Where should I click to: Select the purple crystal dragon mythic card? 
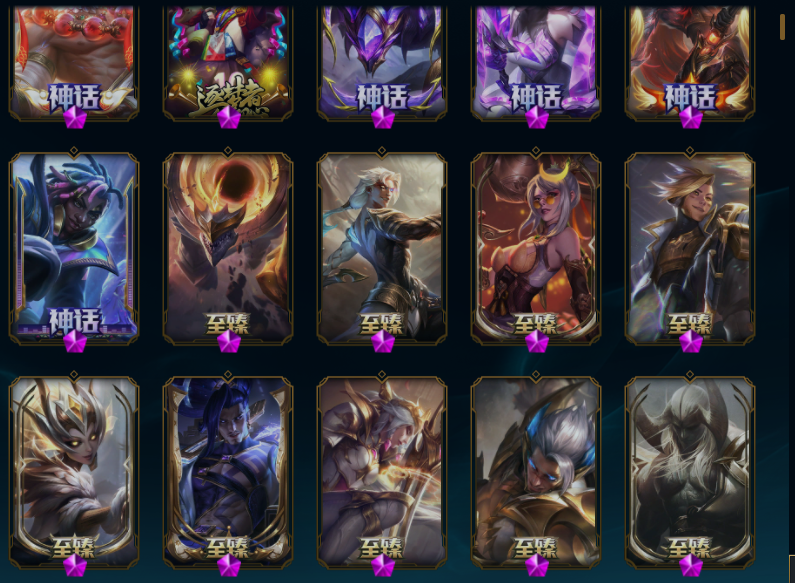[x=382, y=63]
